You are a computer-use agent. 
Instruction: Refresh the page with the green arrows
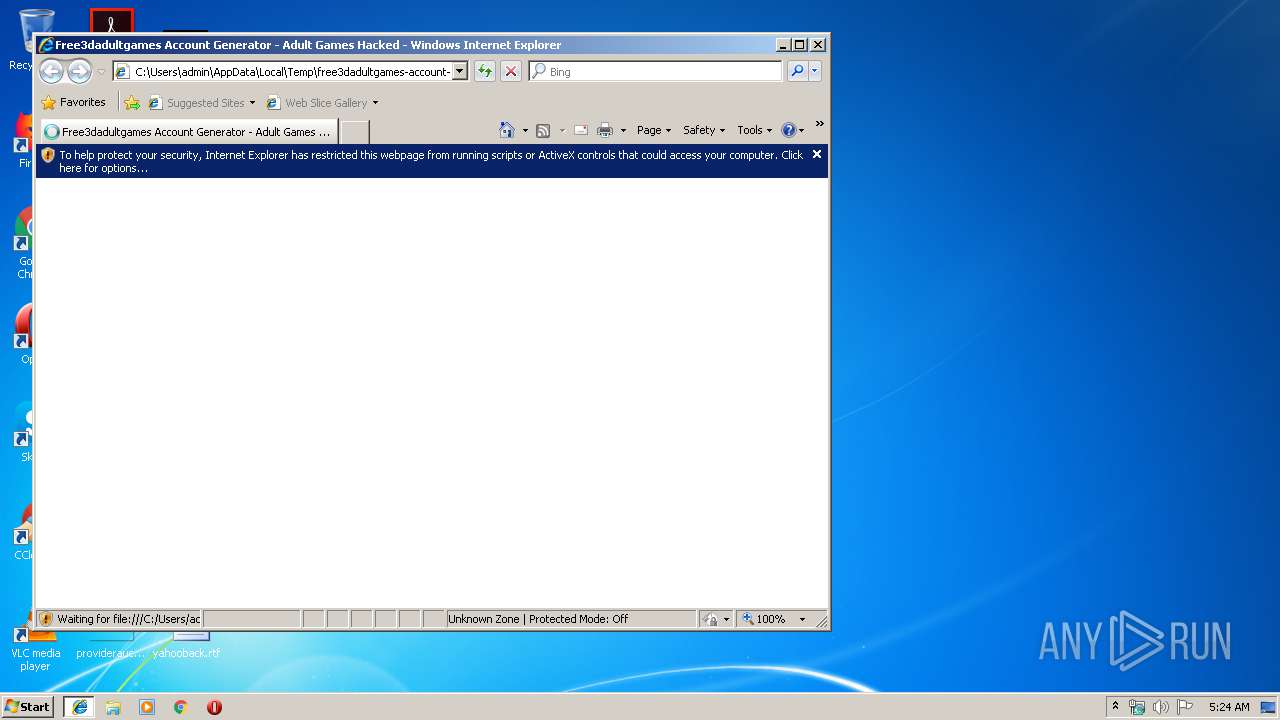point(485,71)
